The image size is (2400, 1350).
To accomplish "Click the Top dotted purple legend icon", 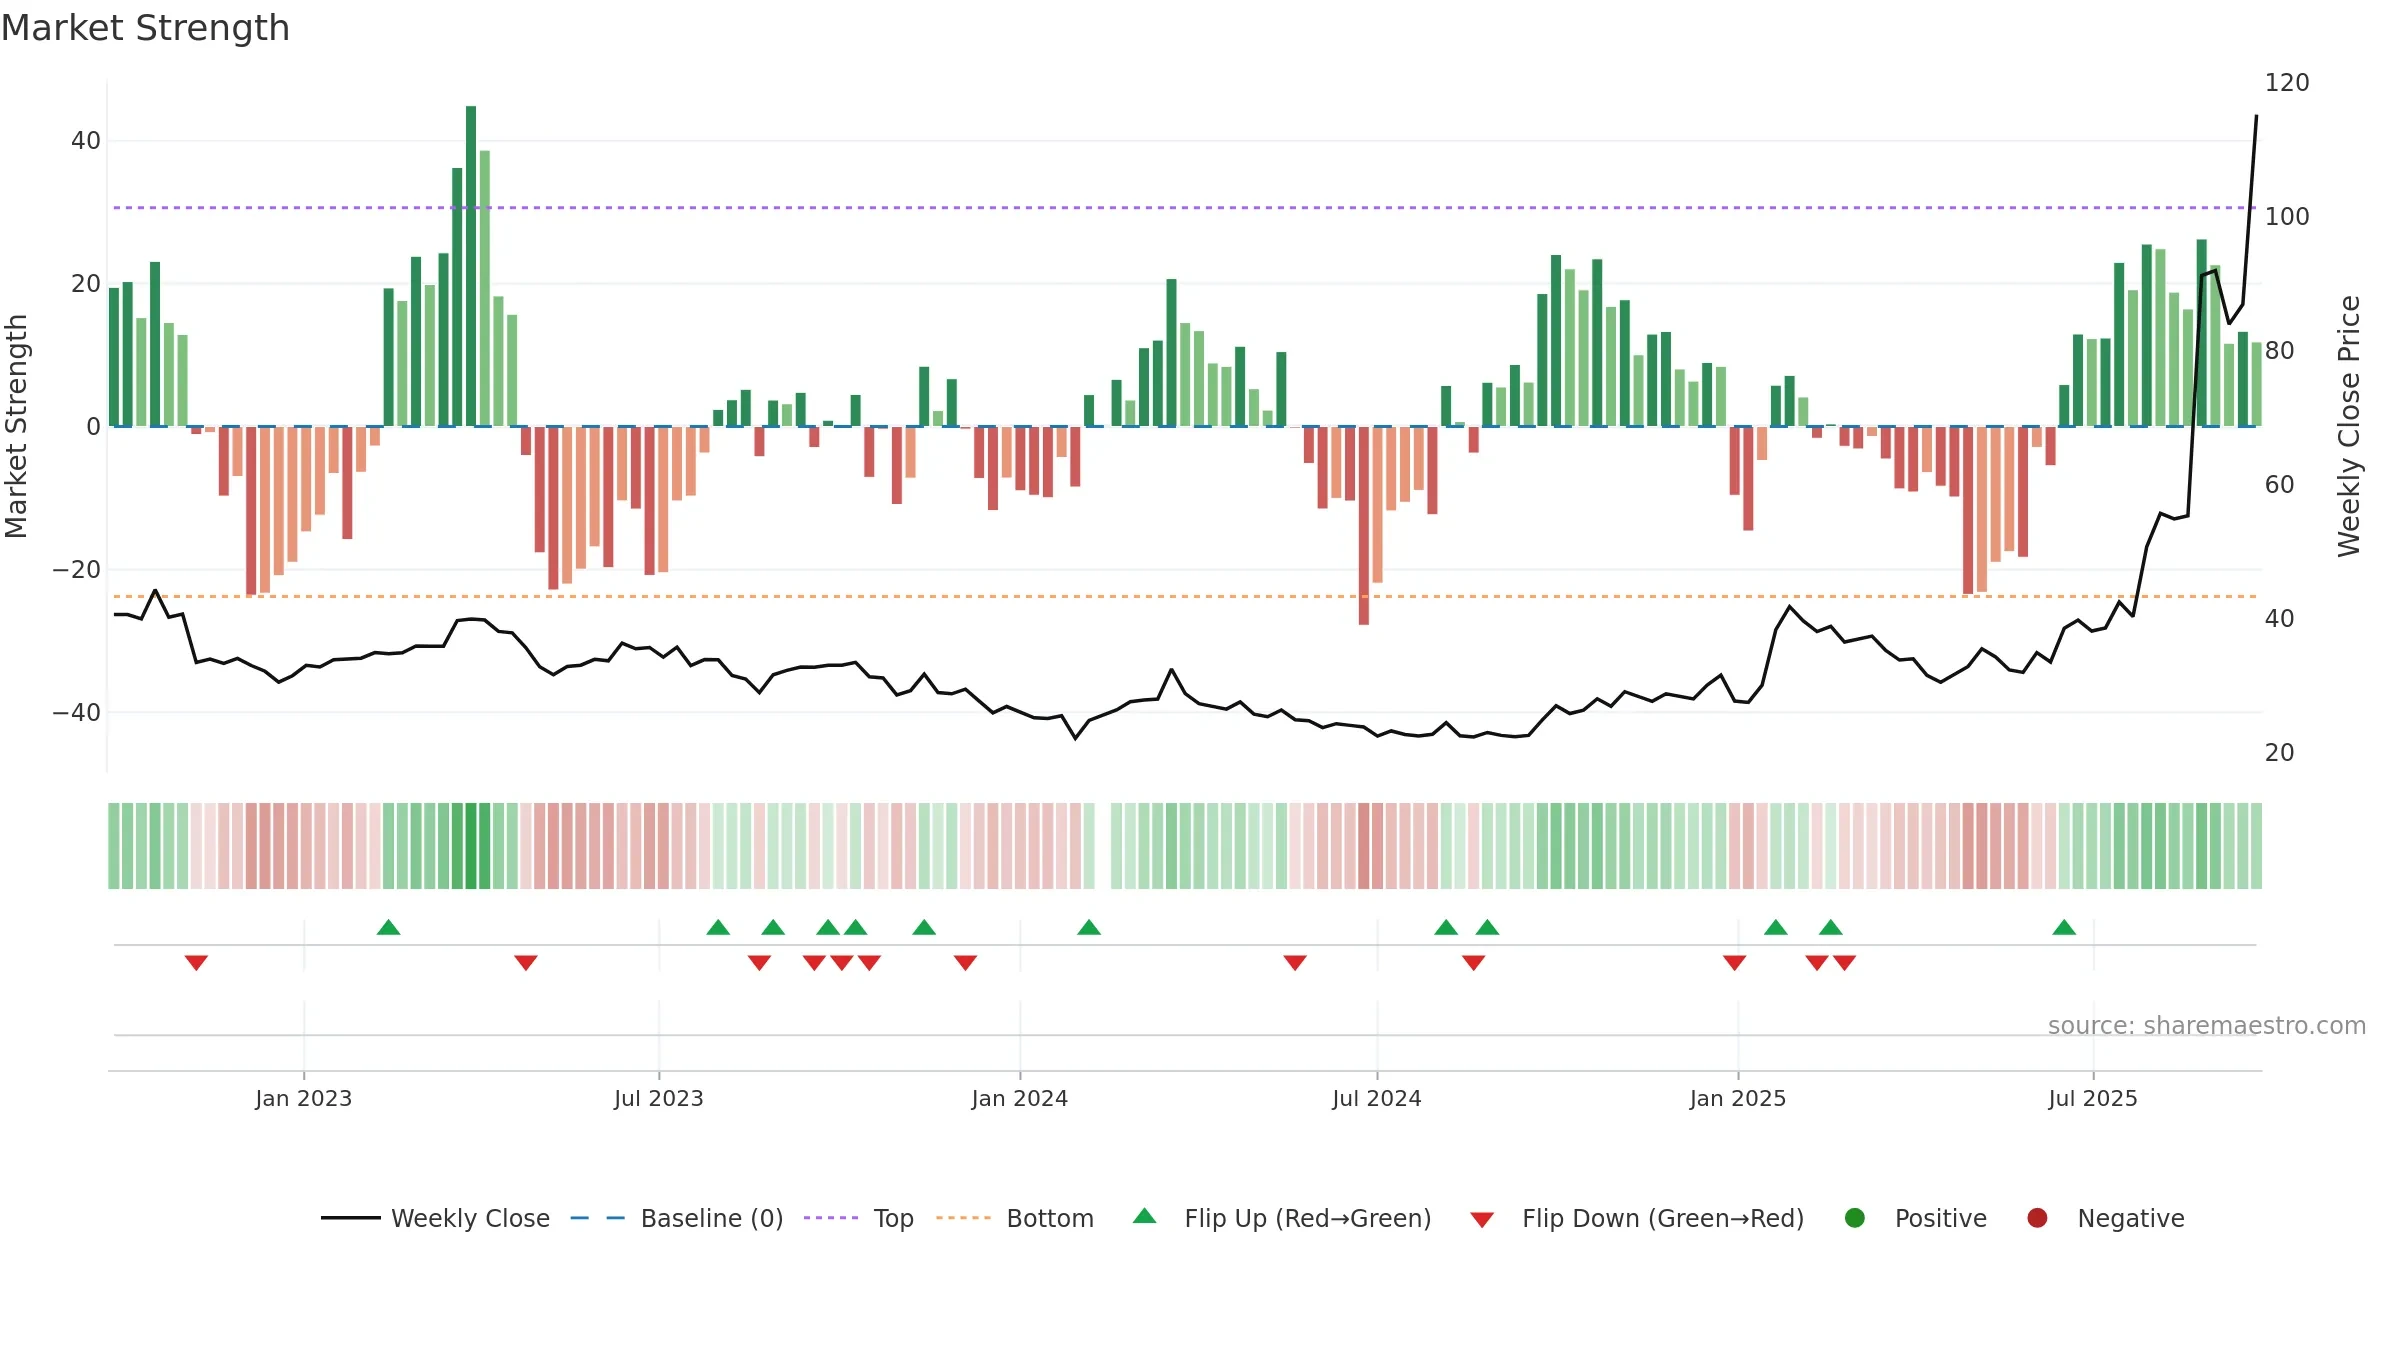I will pyautogui.click(x=831, y=1218).
